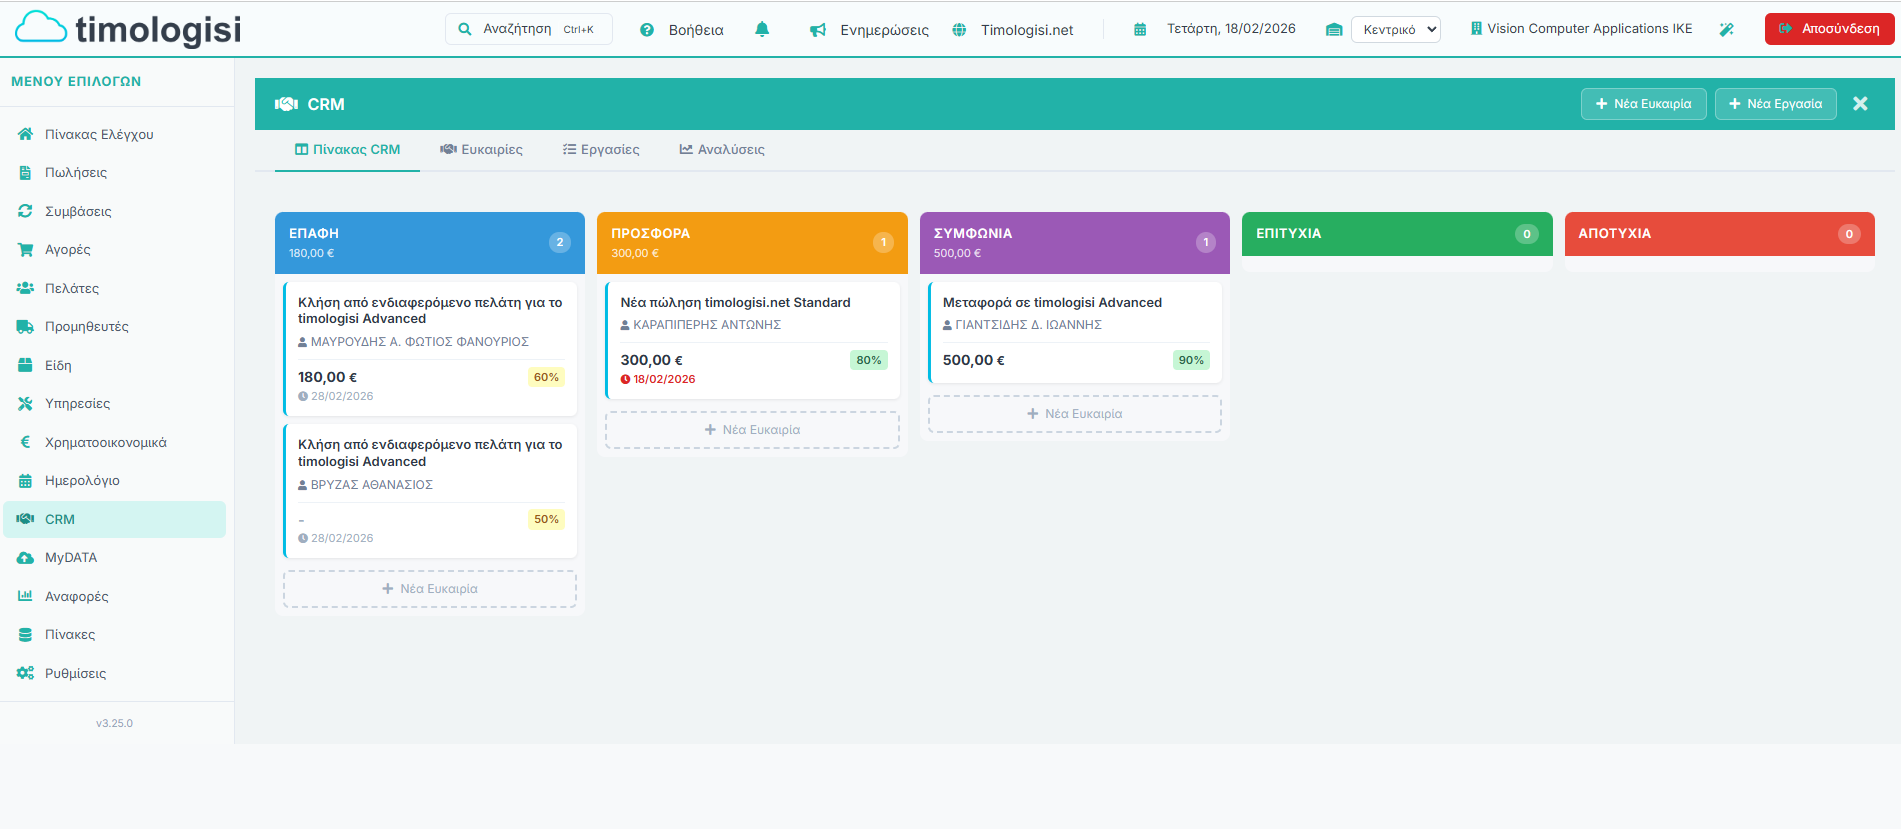Viewport: 1901px width, 829px height.
Task: Open Πίνακας Ελέγχου from sidebar
Action: click(114, 134)
